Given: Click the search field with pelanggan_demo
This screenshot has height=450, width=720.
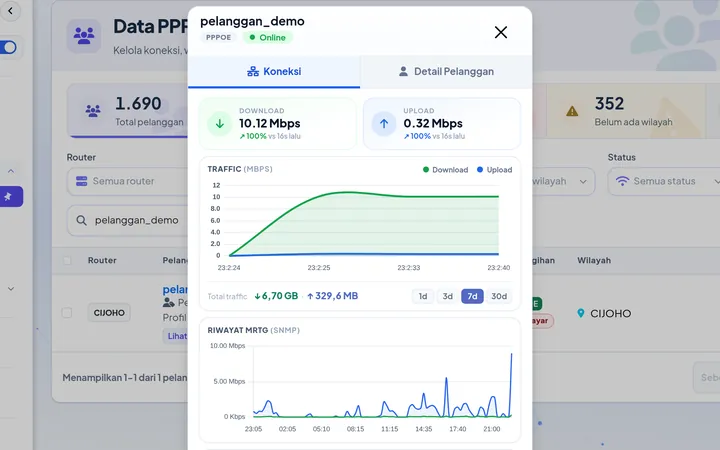Looking at the screenshot, I should coord(128,220).
